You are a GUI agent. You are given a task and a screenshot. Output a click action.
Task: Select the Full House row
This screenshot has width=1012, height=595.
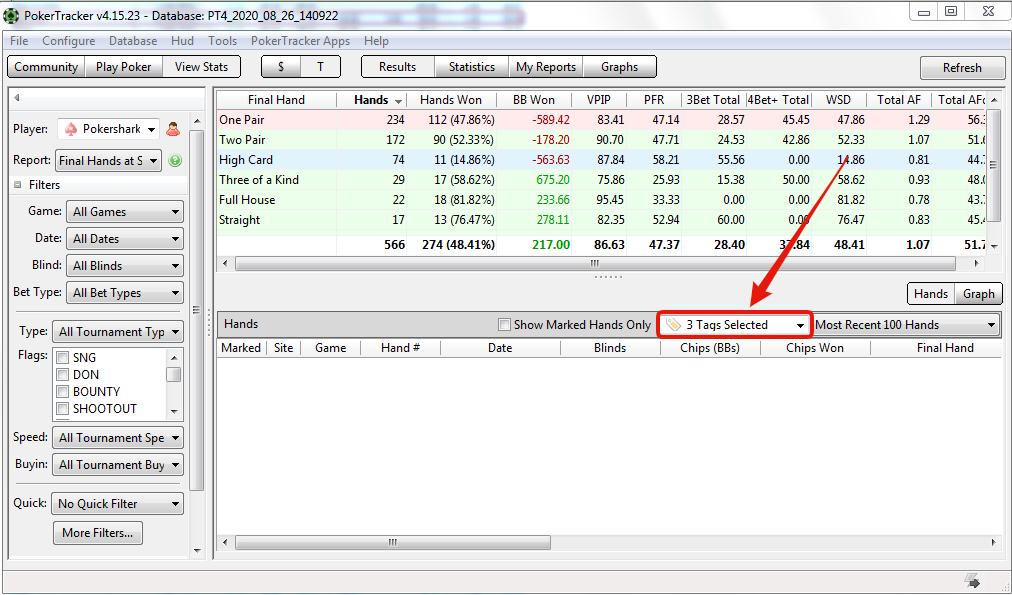click(602, 200)
